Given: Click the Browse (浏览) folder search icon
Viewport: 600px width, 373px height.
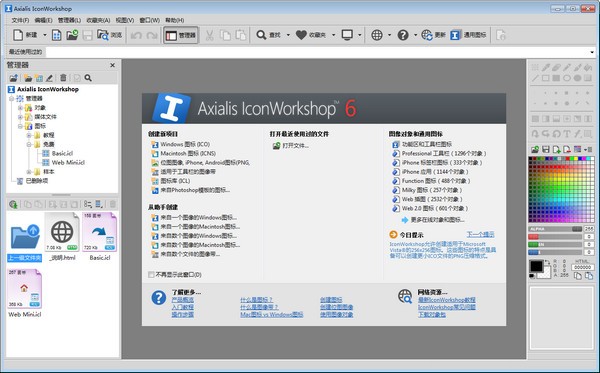Looking at the screenshot, I should pos(103,35).
